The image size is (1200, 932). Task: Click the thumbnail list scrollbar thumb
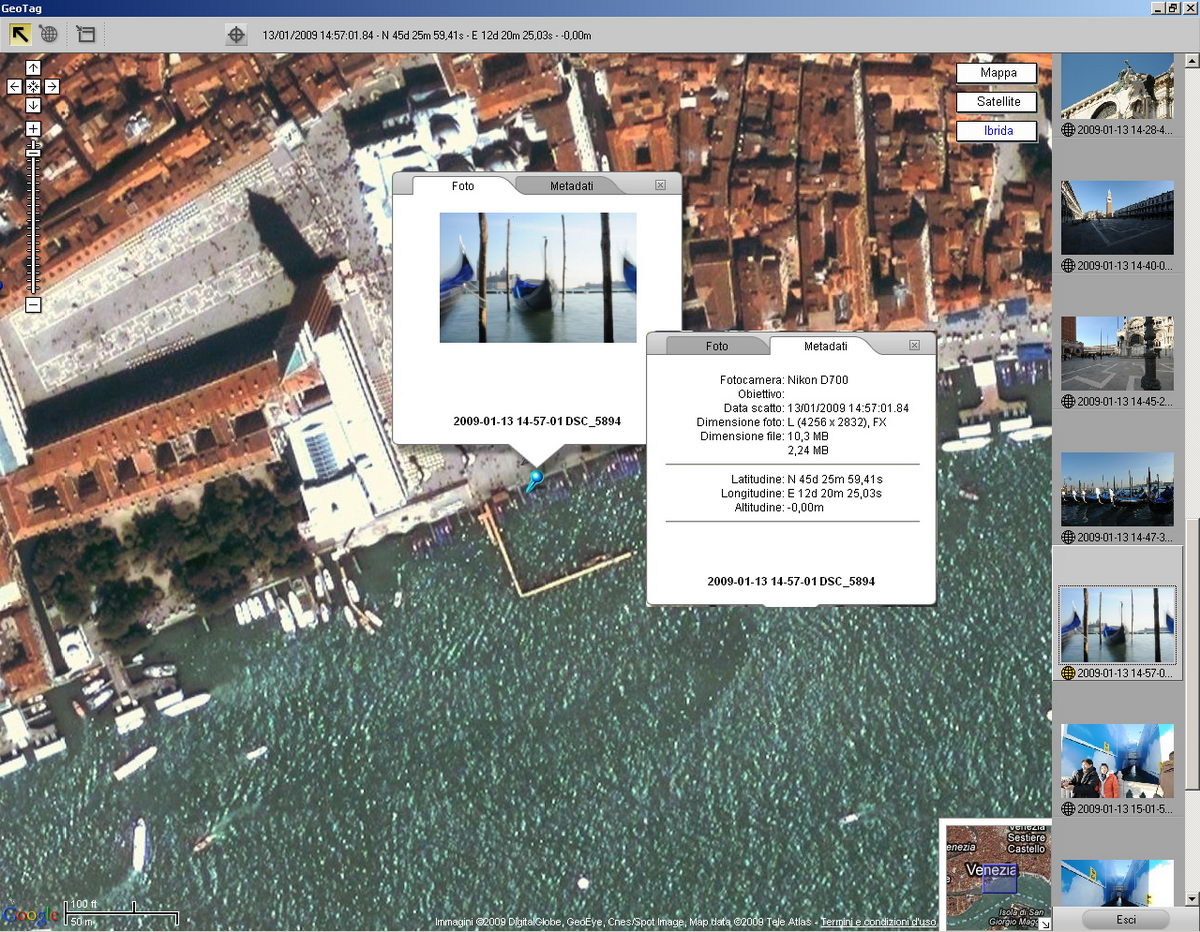(1191, 654)
